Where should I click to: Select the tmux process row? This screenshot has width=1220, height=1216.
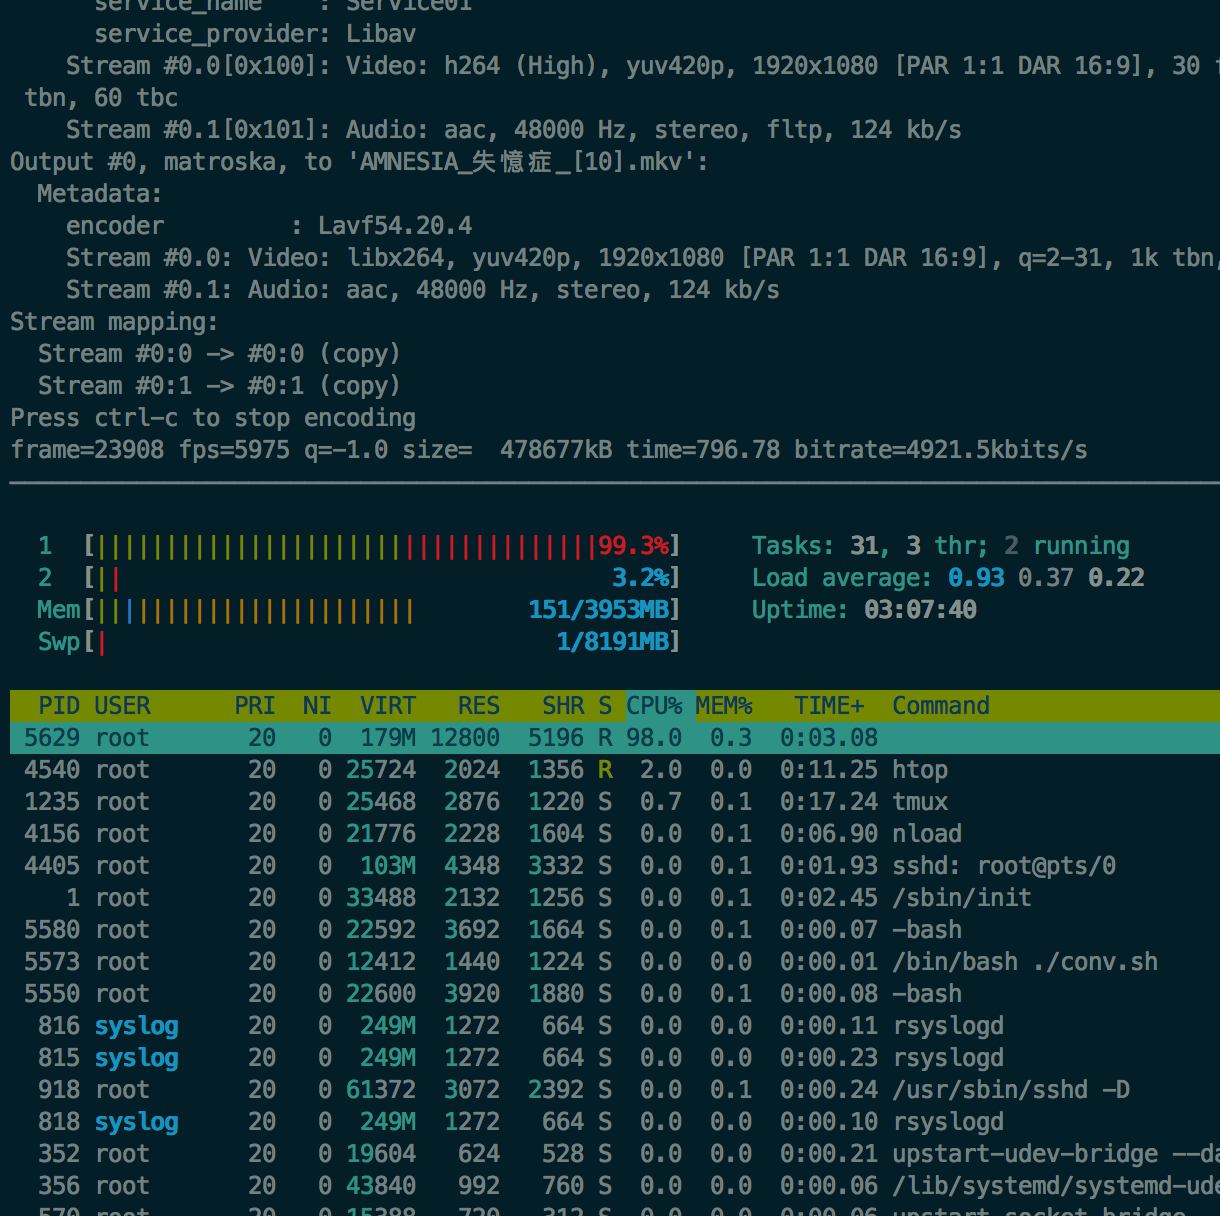coord(615,802)
